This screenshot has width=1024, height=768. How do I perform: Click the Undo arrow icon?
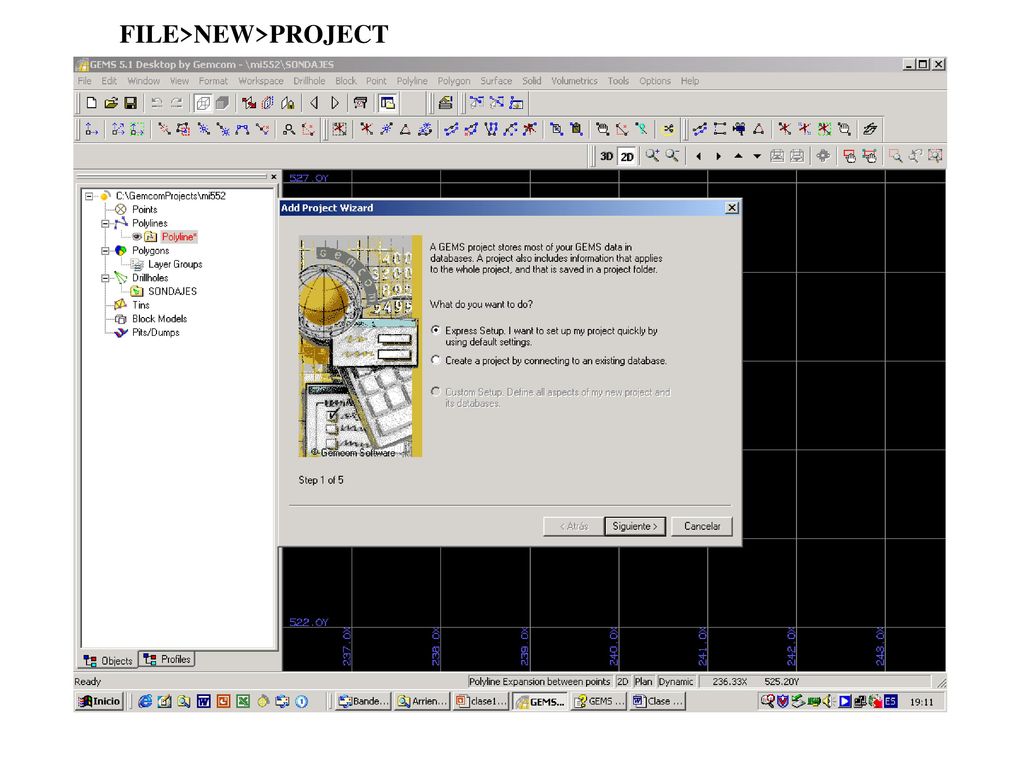pos(157,103)
